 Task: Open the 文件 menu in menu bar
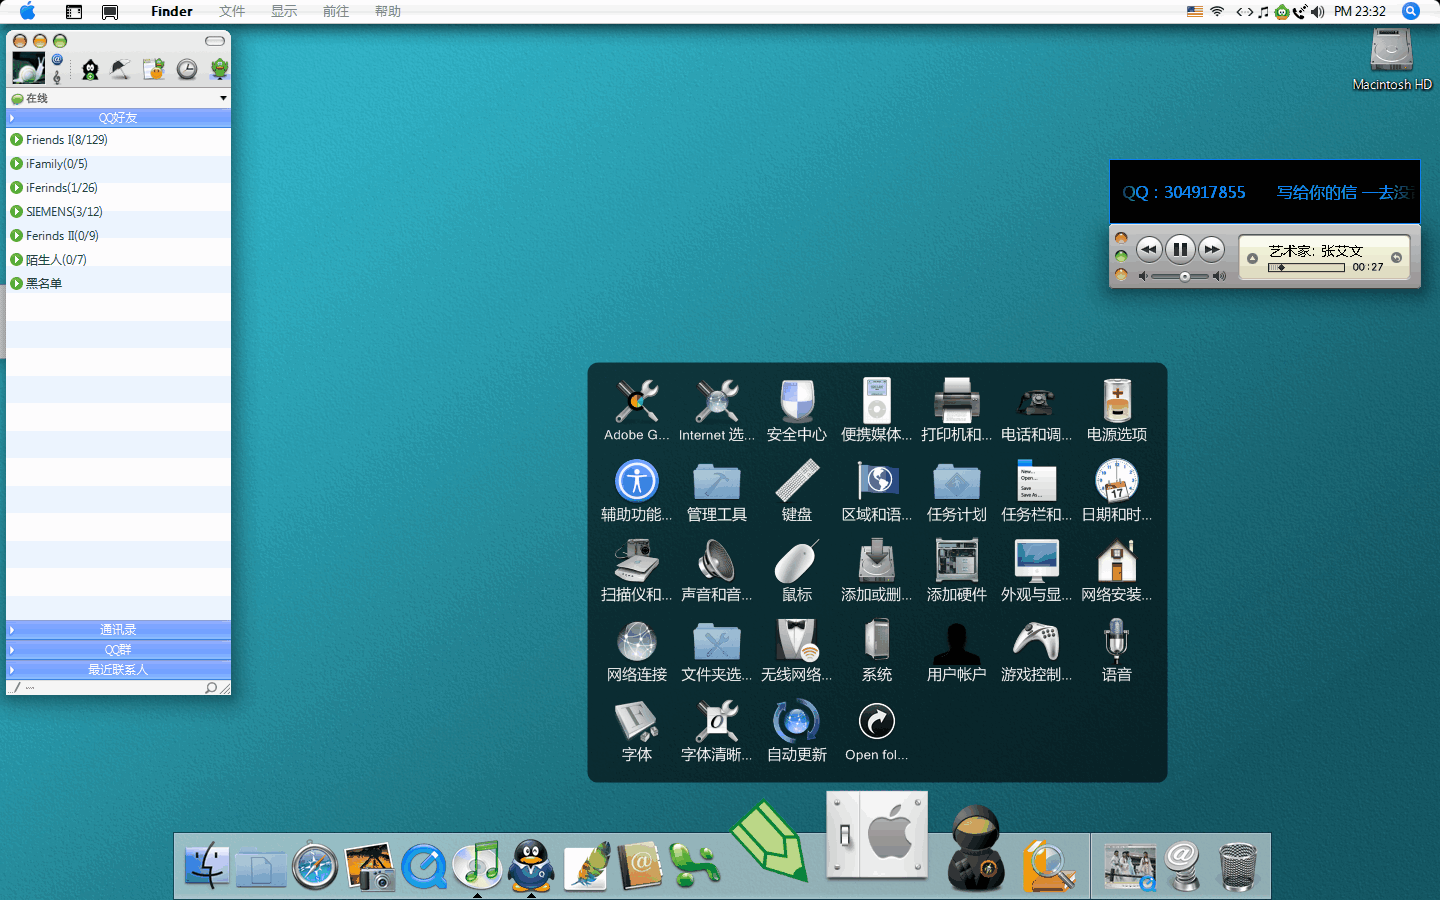(232, 11)
